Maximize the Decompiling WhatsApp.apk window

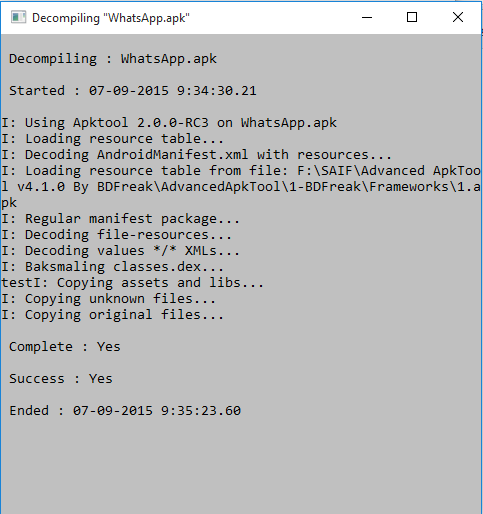click(412, 17)
